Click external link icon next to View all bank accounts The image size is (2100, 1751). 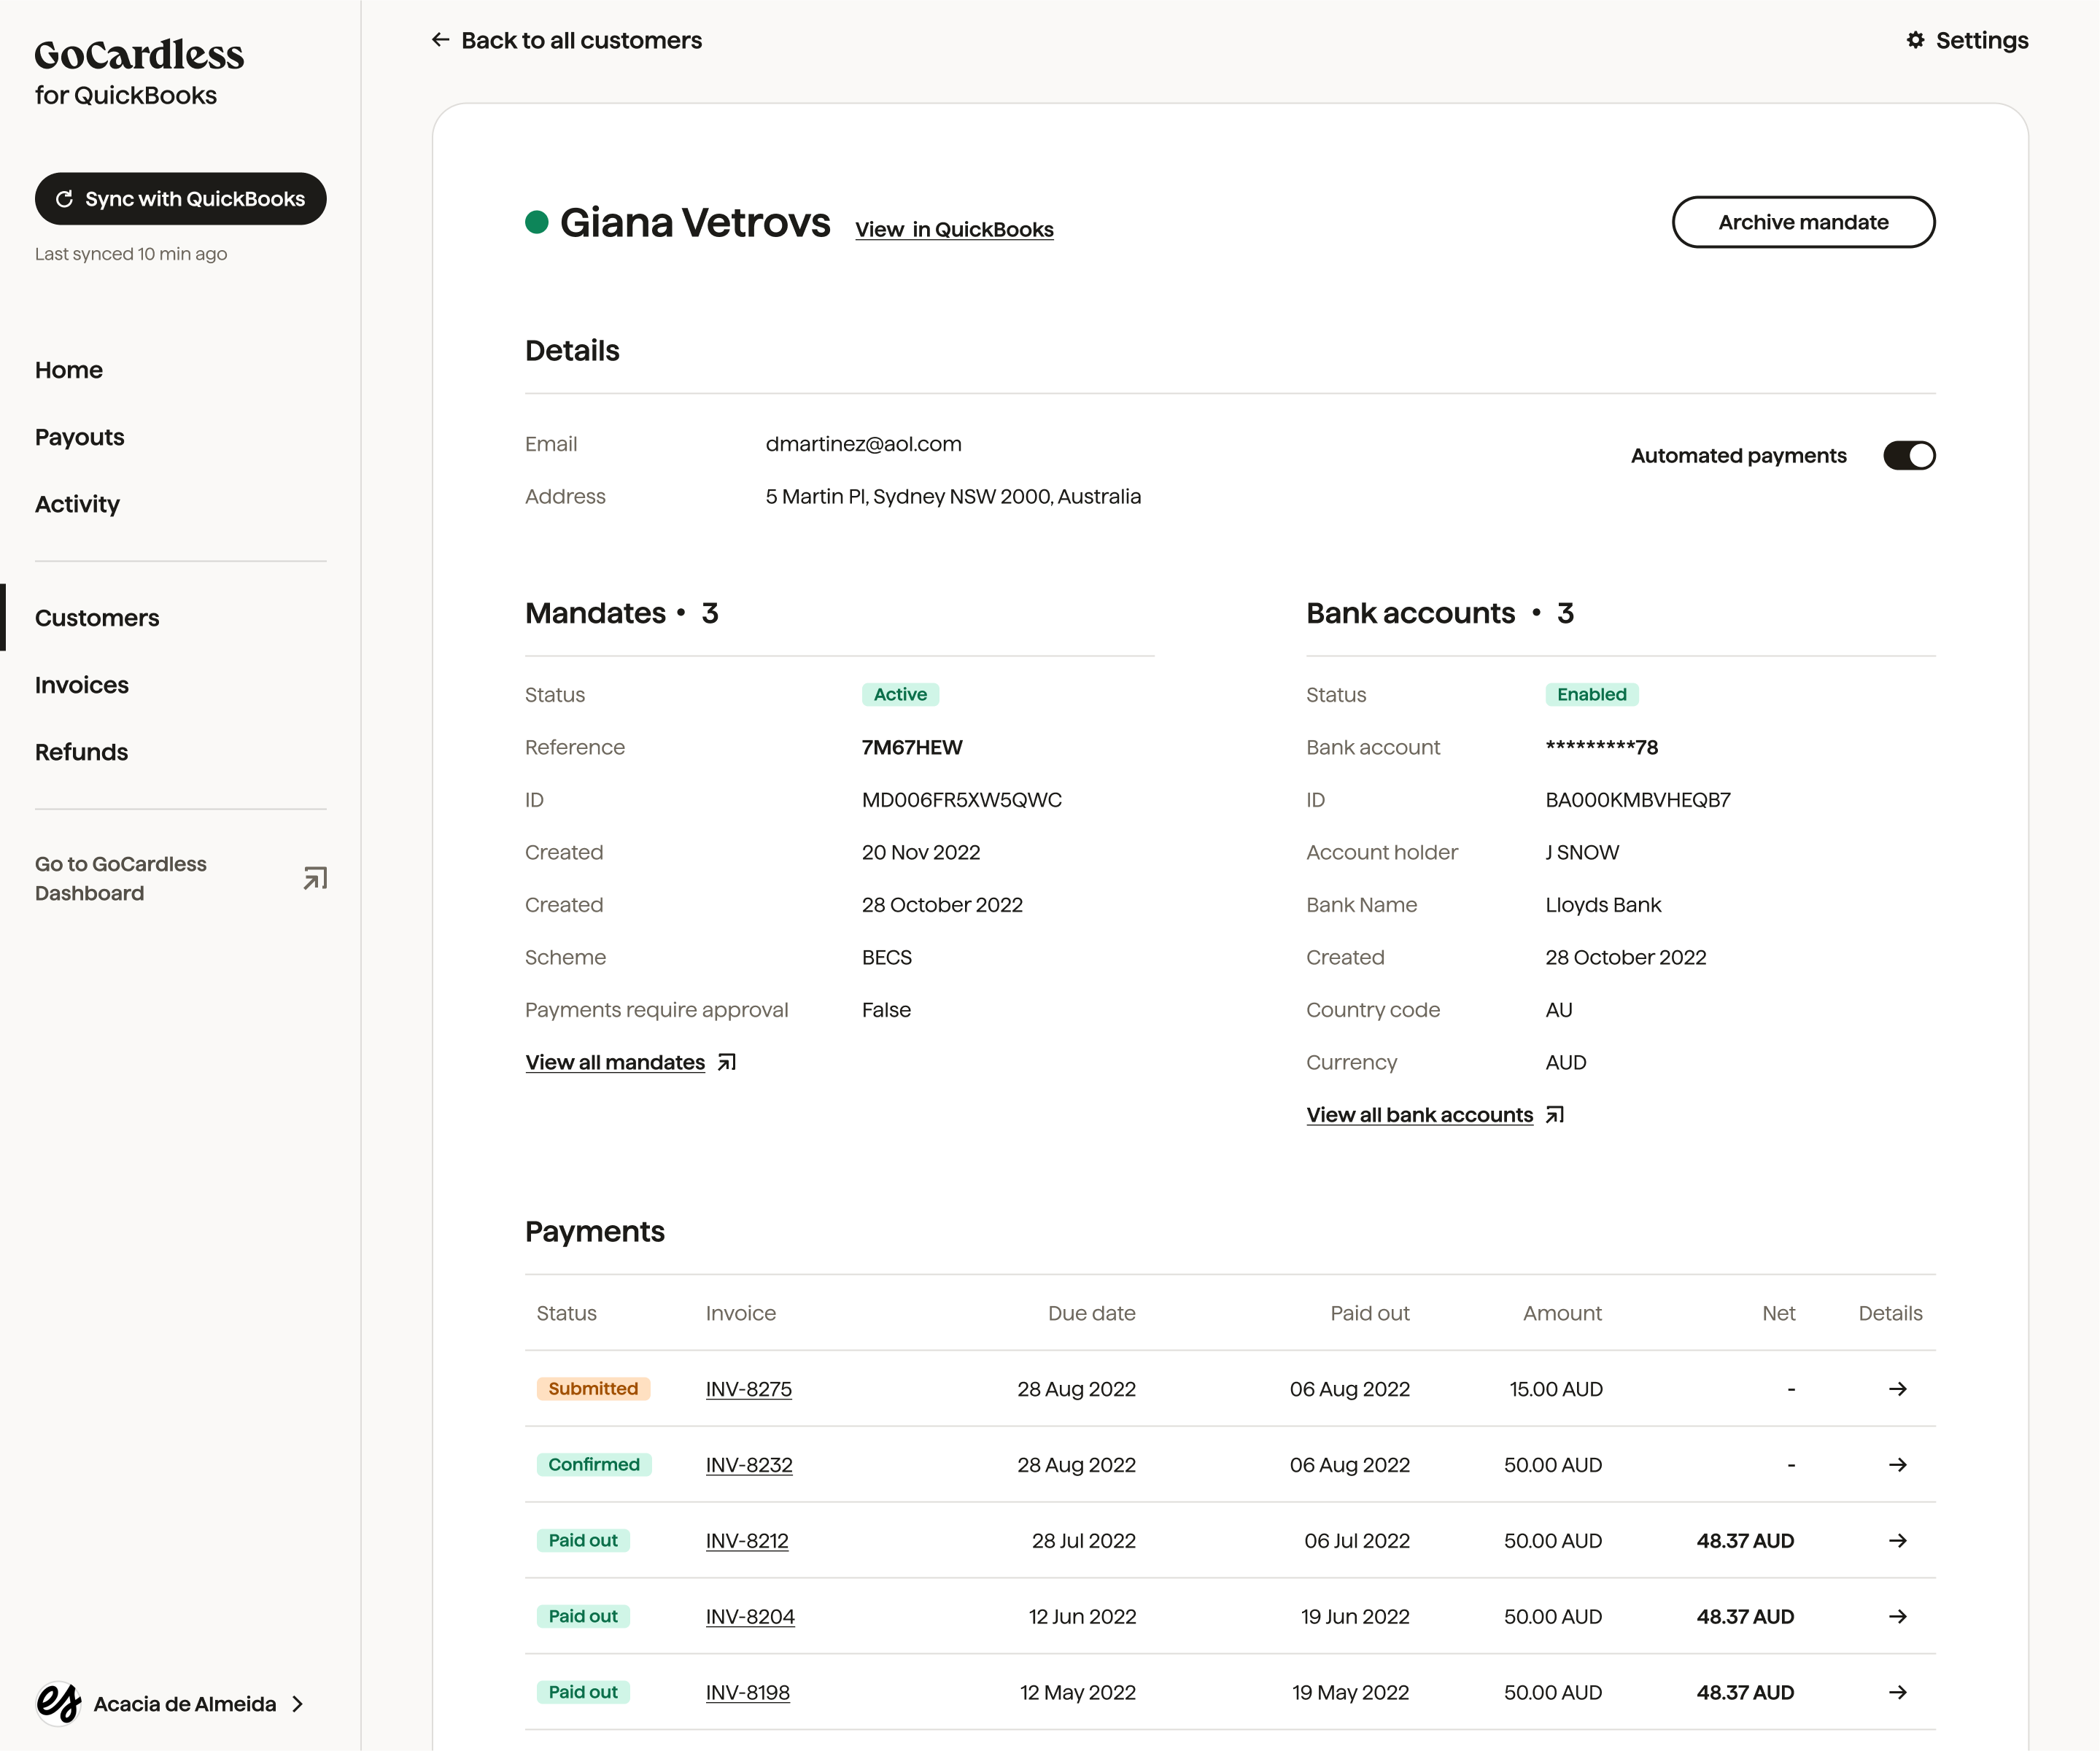click(1555, 1114)
